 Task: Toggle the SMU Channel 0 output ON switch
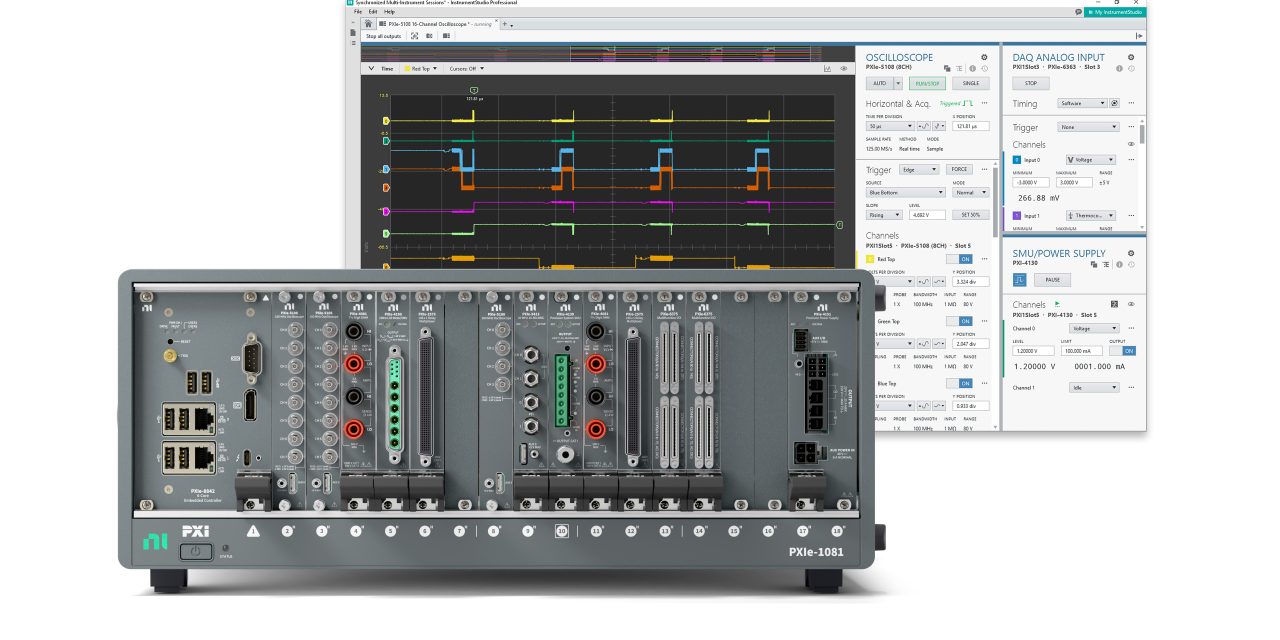pos(1122,351)
